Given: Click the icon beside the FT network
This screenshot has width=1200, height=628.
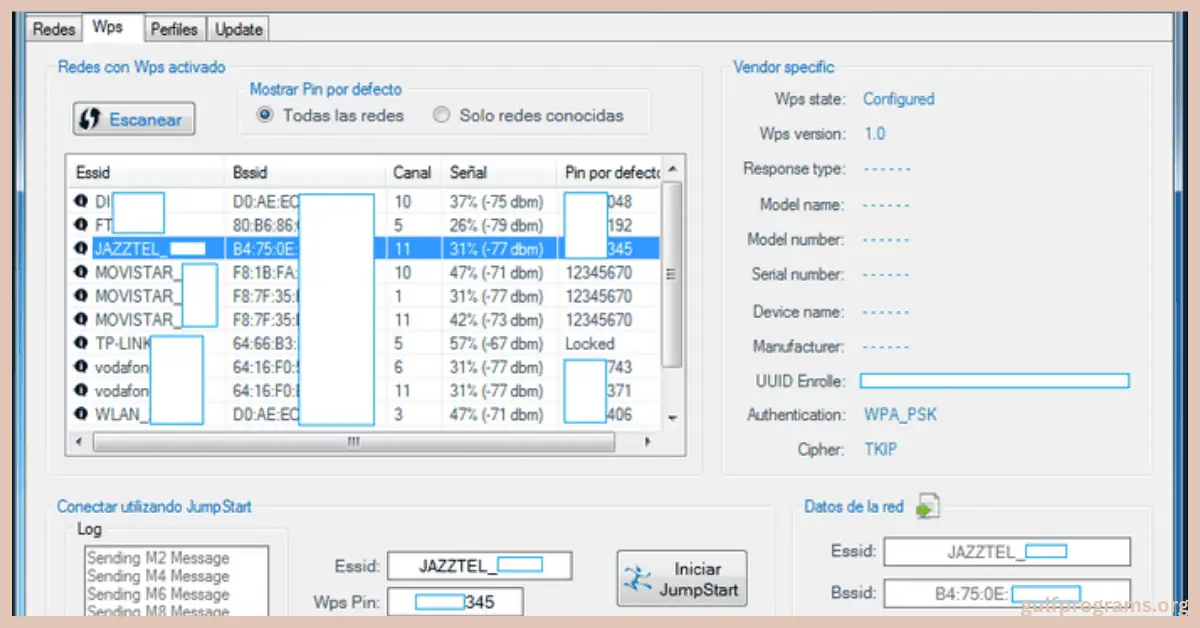Looking at the screenshot, I should pos(81,225).
